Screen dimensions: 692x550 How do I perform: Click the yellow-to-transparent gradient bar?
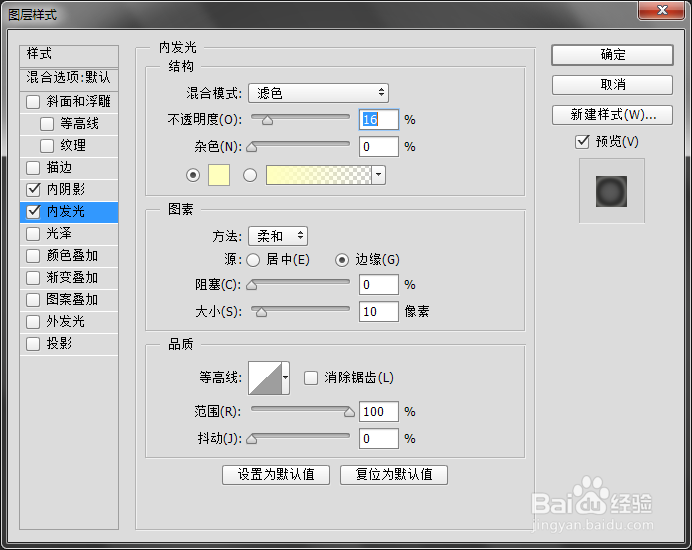[319, 175]
